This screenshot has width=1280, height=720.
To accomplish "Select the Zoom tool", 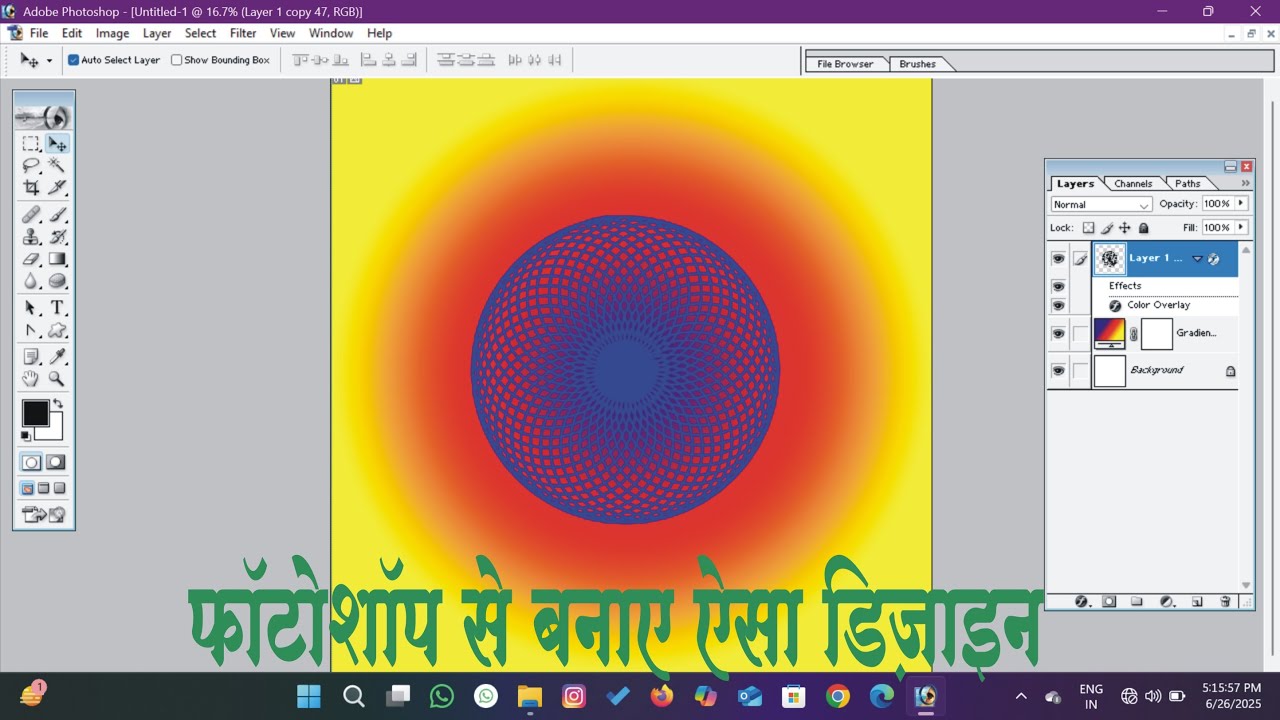I will click(57, 378).
